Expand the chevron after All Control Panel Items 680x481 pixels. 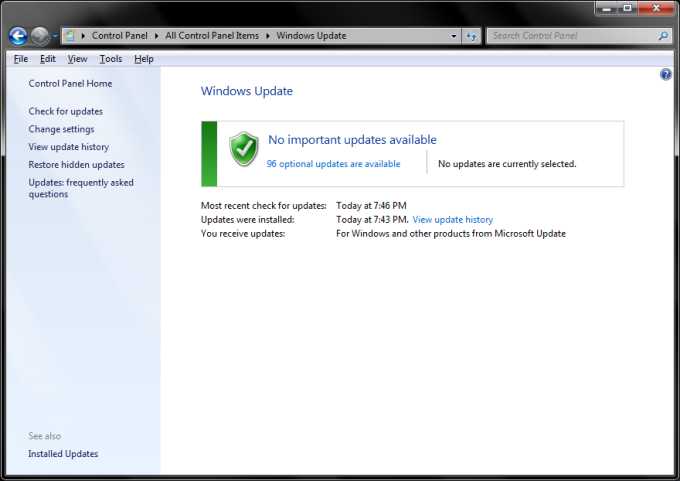click(x=268, y=36)
